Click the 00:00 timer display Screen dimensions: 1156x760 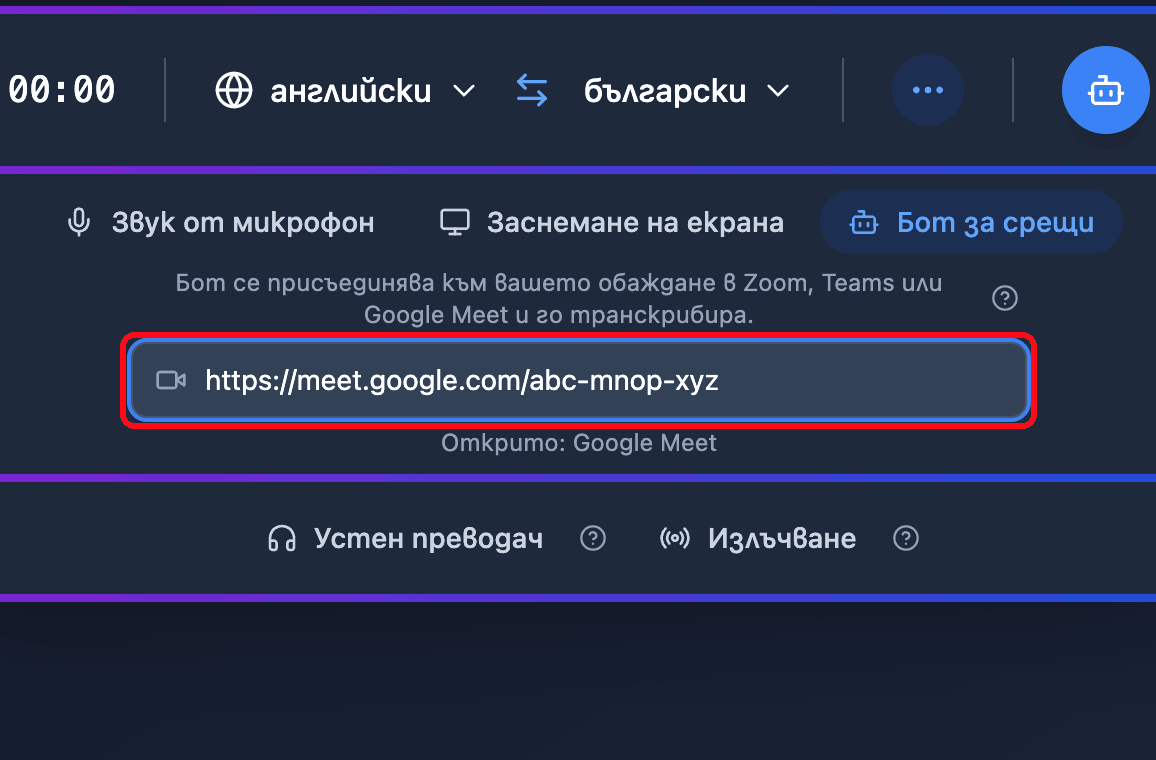click(61, 90)
